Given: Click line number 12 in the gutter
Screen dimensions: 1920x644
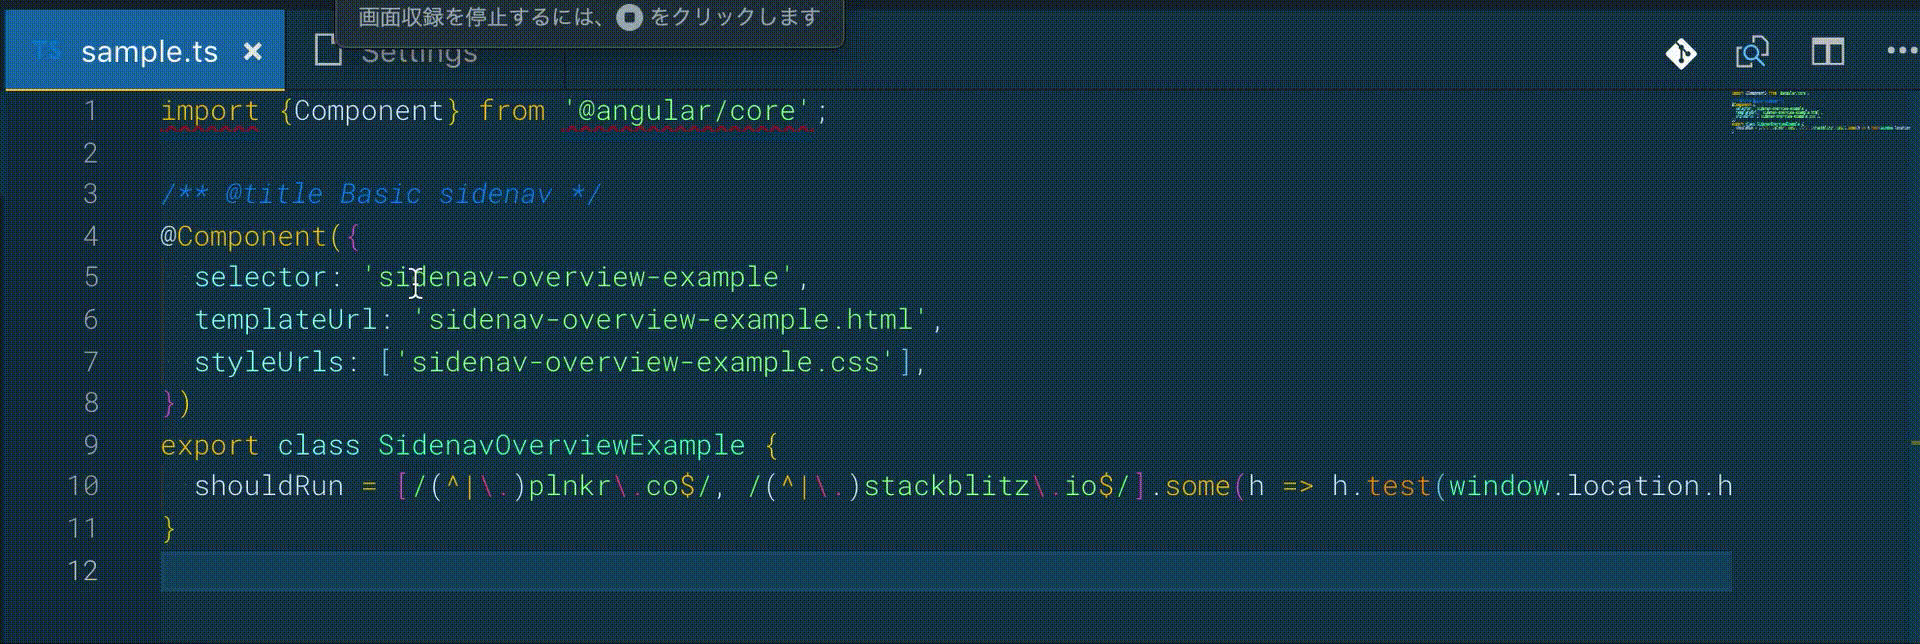Looking at the screenshot, I should tap(82, 570).
